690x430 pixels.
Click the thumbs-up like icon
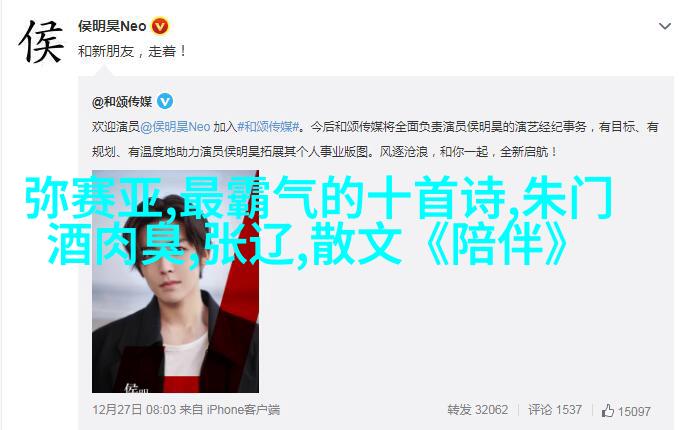click(x=608, y=411)
